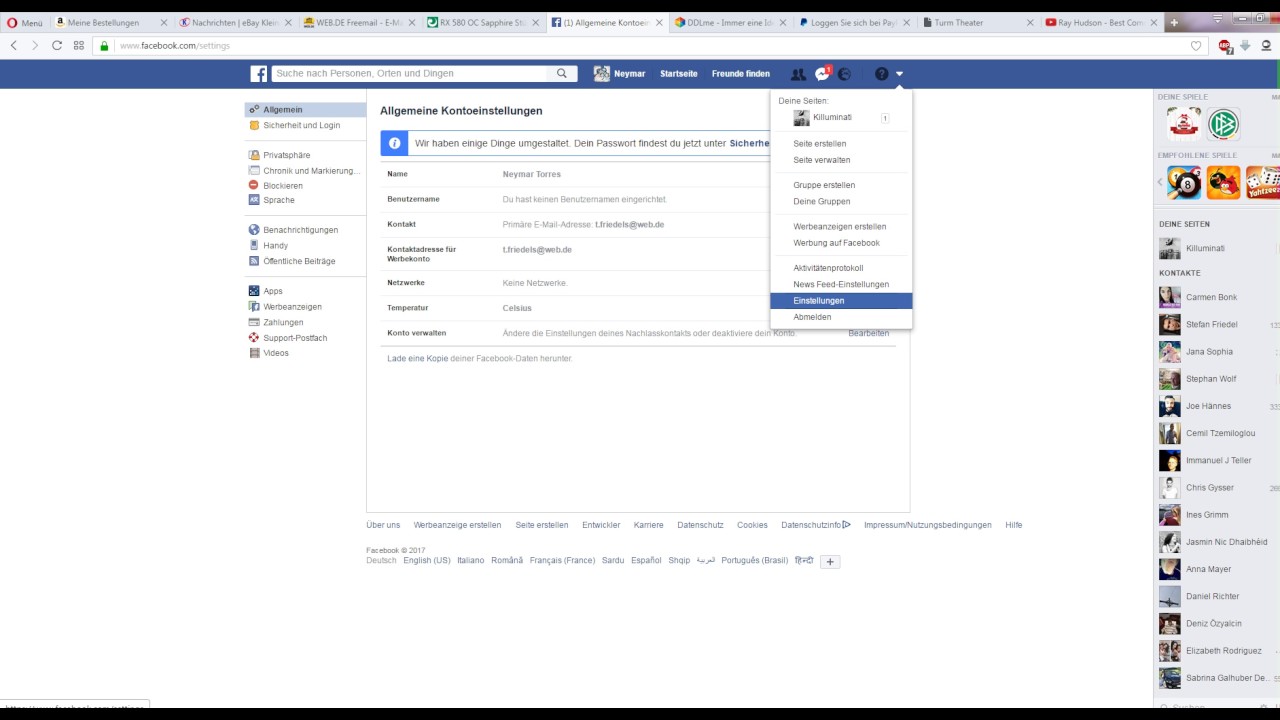Open Freunde finden
Image resolution: width=1280 pixels, height=720 pixels.
tap(741, 74)
